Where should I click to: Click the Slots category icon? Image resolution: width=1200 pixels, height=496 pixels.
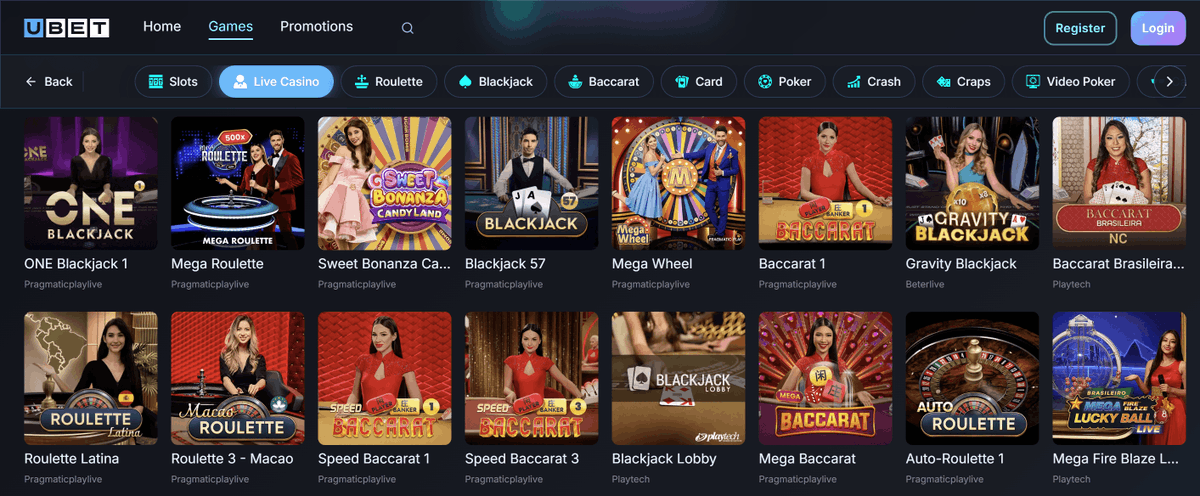click(156, 82)
